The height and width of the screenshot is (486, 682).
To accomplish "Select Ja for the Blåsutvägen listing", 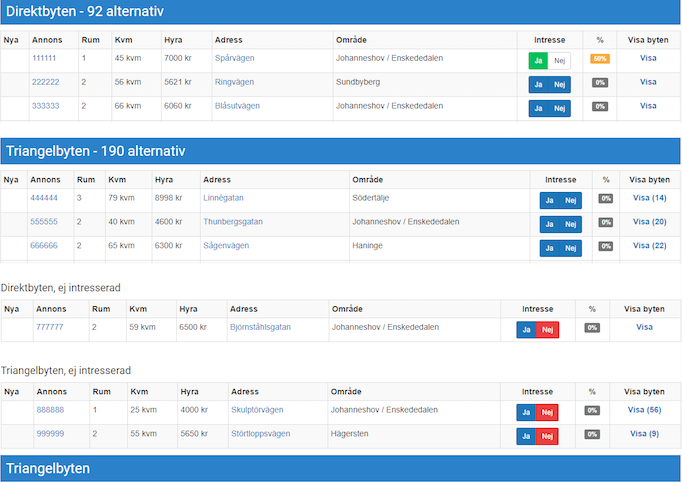I will pos(538,108).
